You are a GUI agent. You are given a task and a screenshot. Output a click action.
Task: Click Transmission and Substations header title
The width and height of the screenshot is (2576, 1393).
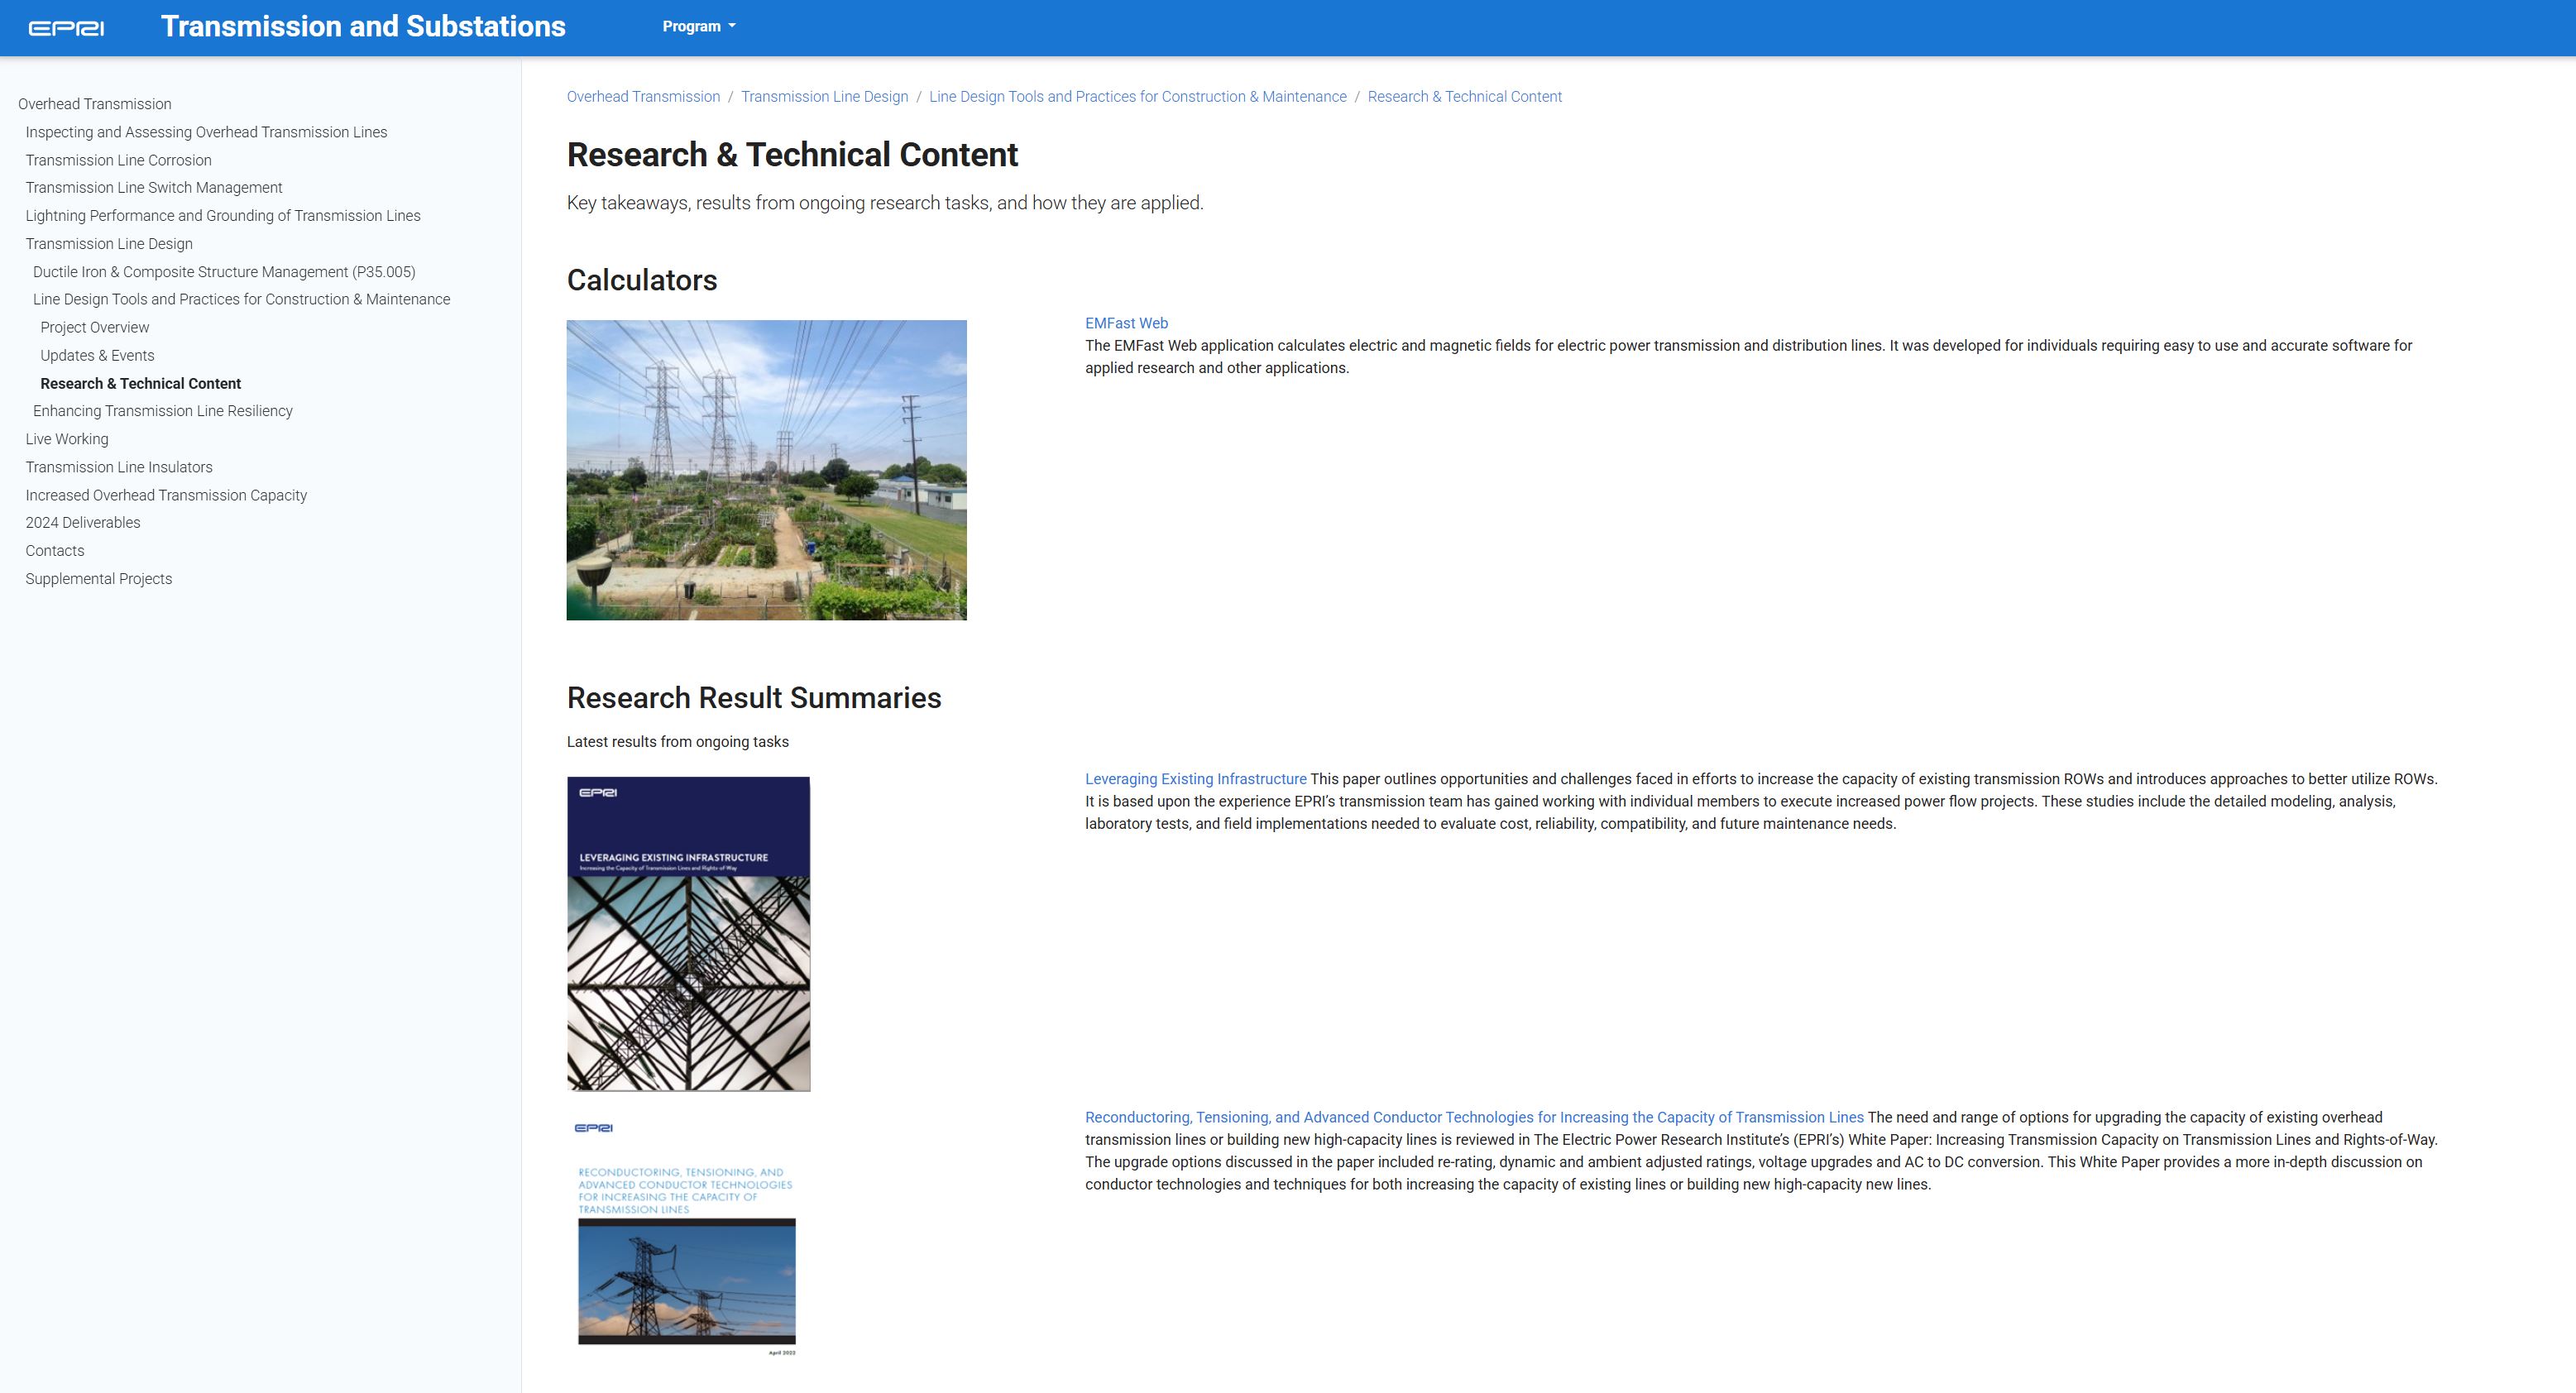click(363, 27)
